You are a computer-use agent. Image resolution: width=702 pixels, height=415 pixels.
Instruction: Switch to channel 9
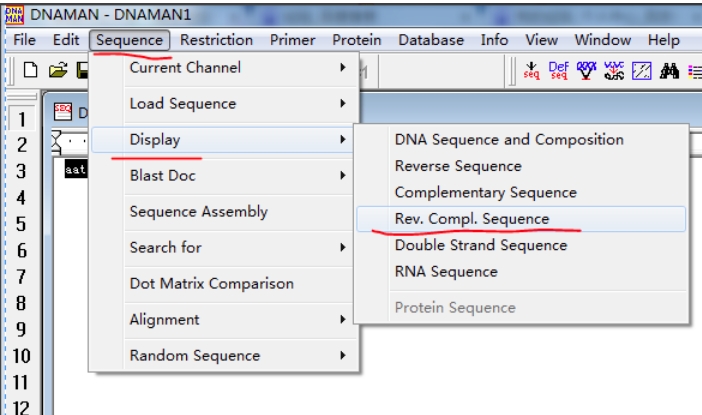[x=21, y=330]
